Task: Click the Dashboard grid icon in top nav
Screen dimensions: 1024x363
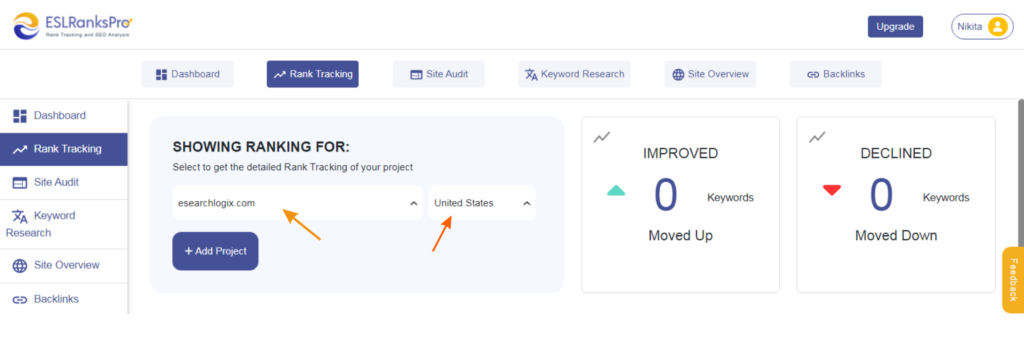Action: coord(161,74)
